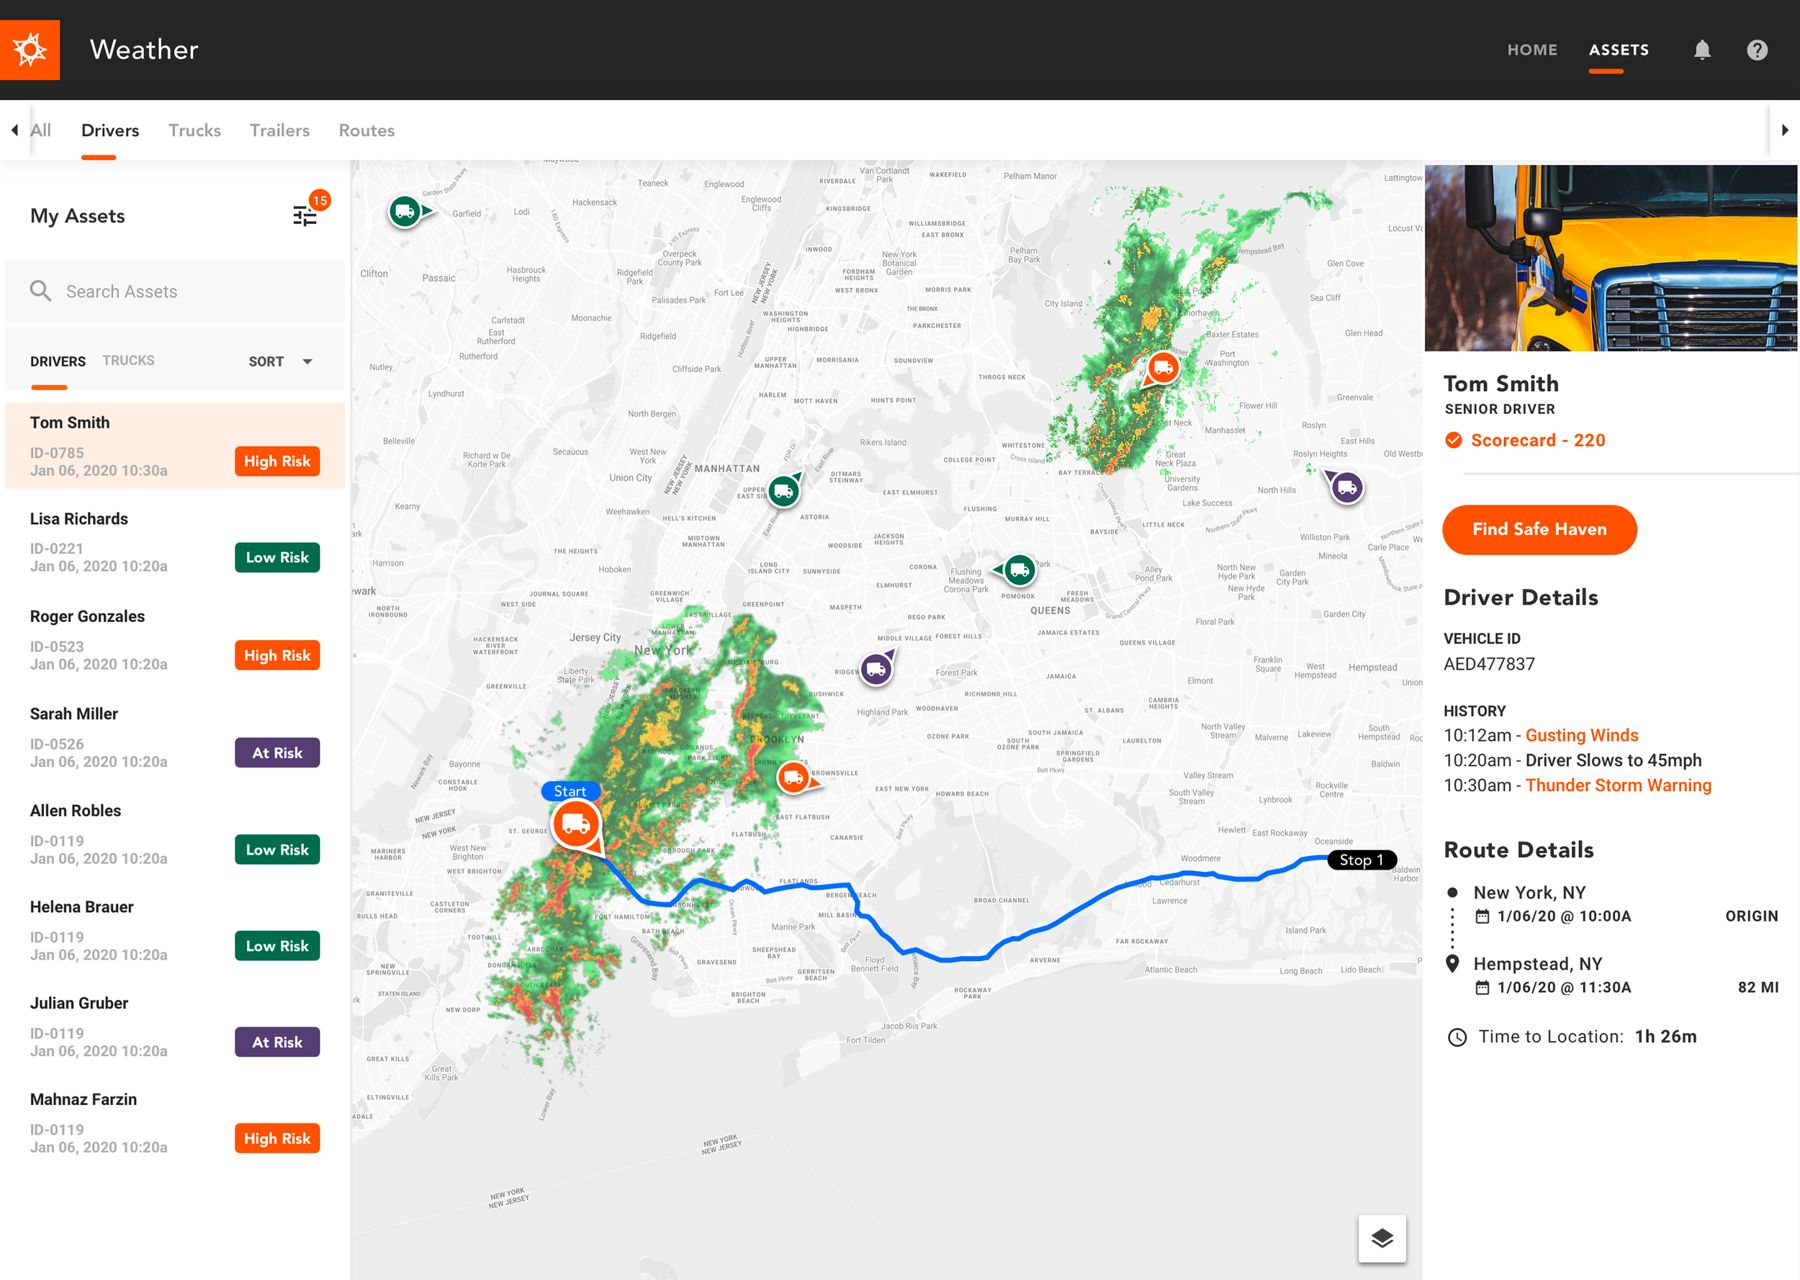Click Tom Smith's High Risk badge
1800x1280 pixels.
click(x=277, y=461)
